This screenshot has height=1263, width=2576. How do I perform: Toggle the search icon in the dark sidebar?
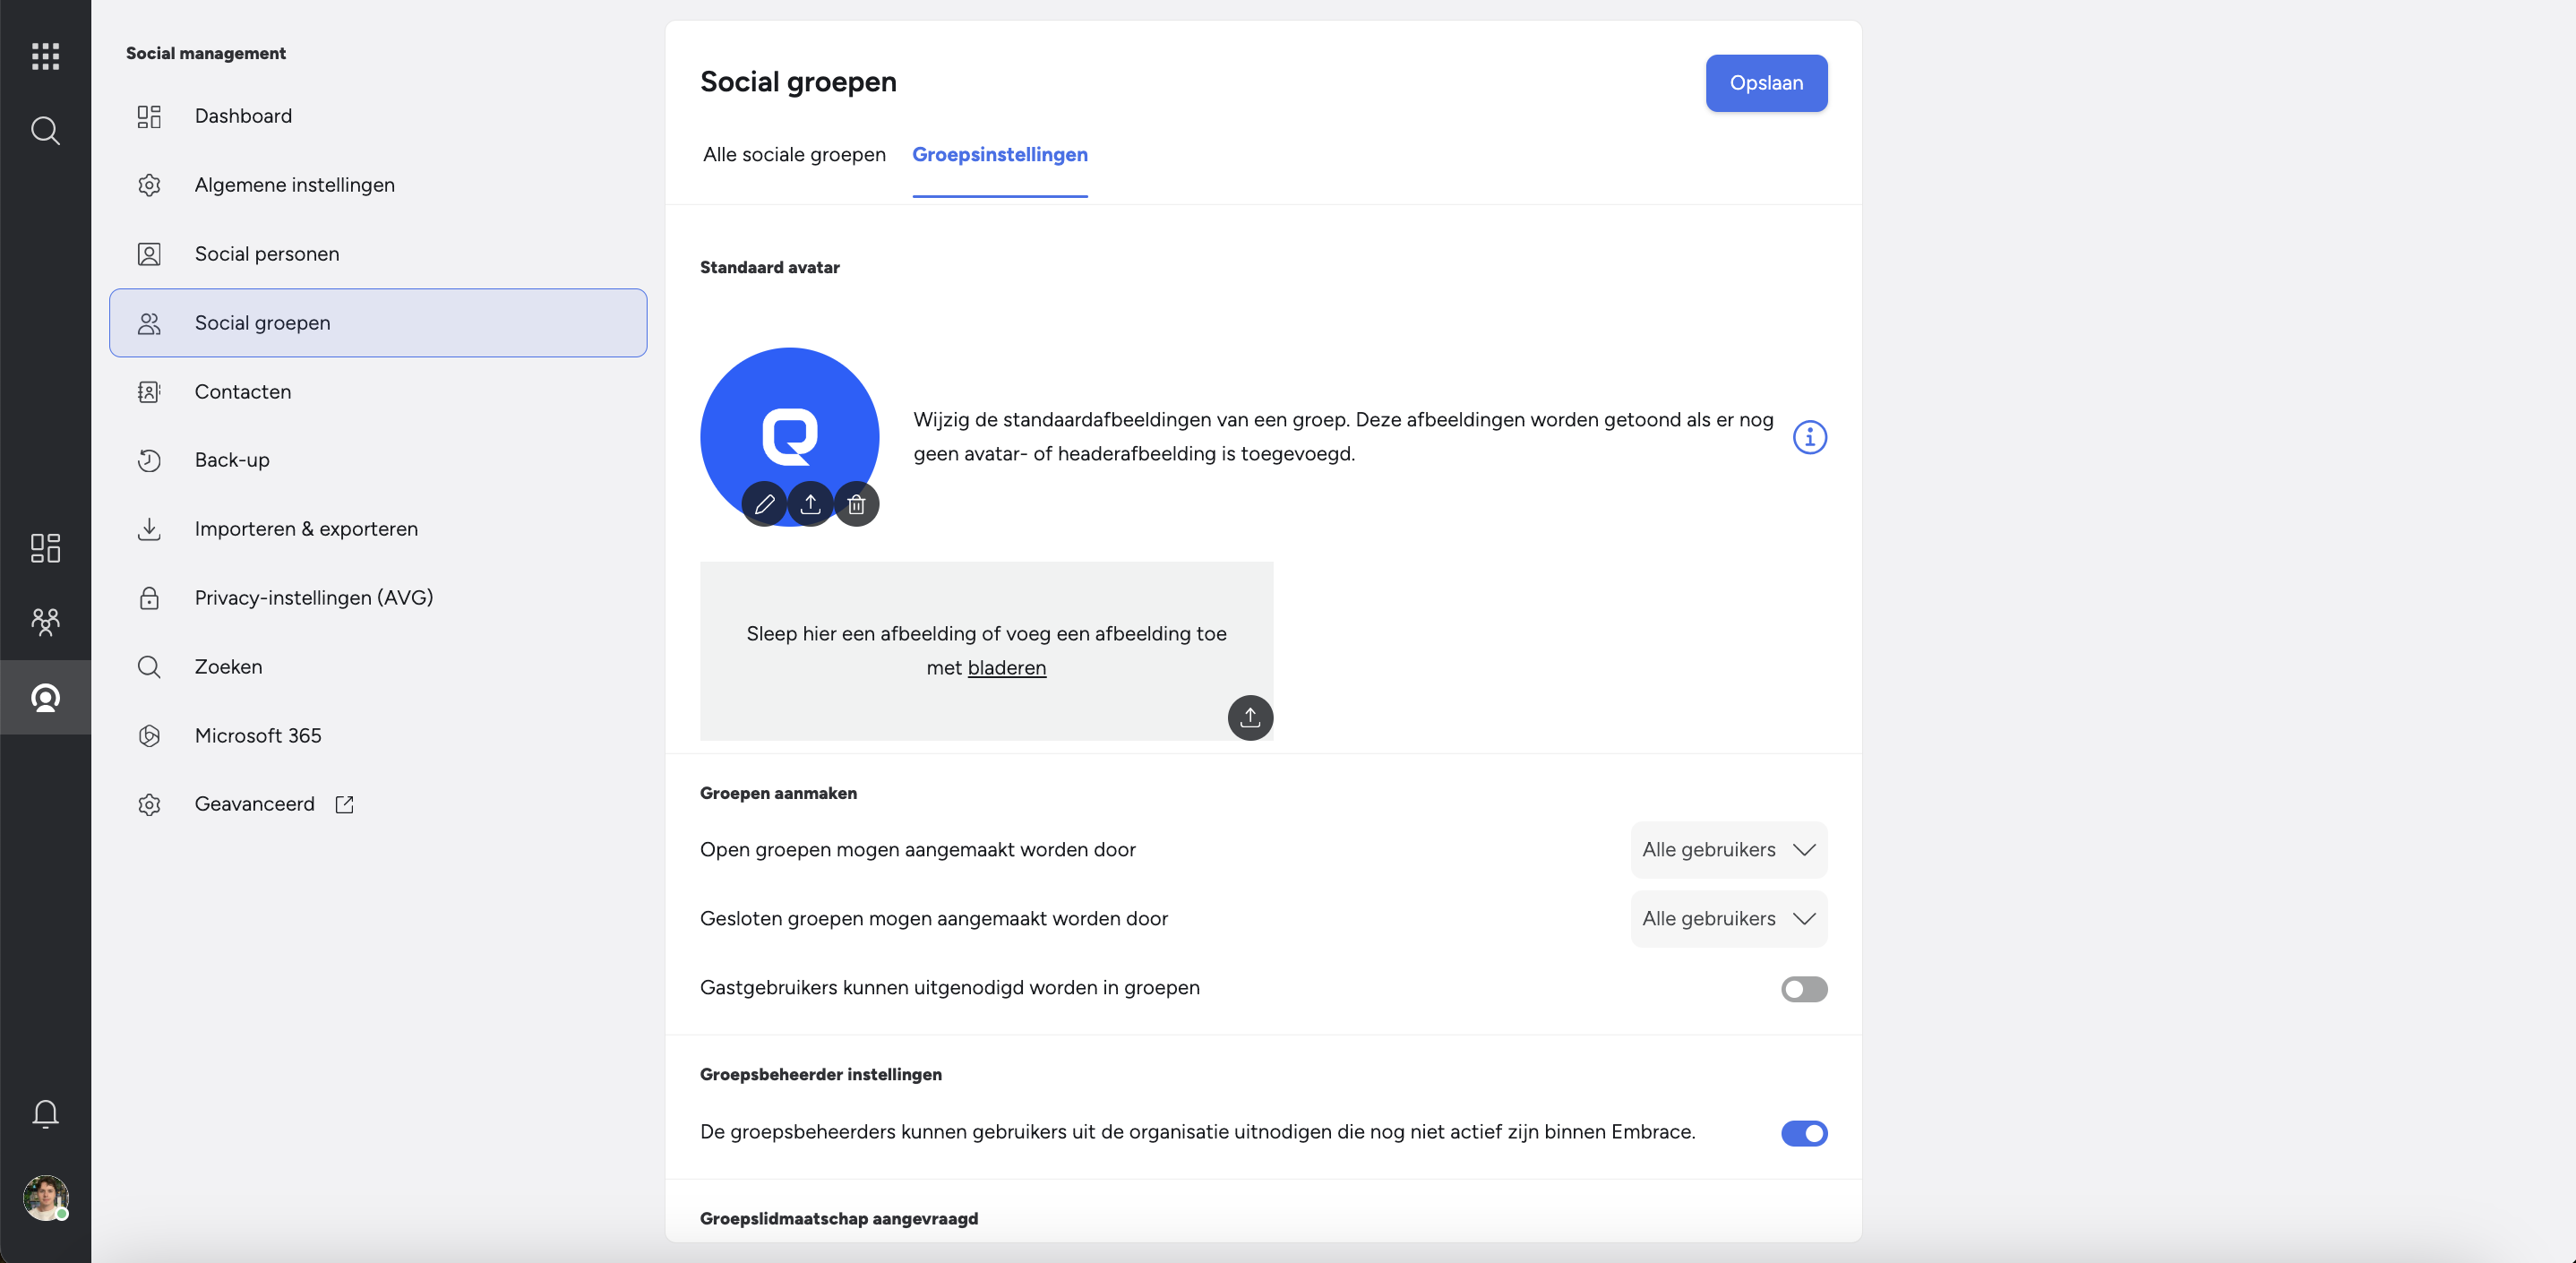pyautogui.click(x=45, y=130)
